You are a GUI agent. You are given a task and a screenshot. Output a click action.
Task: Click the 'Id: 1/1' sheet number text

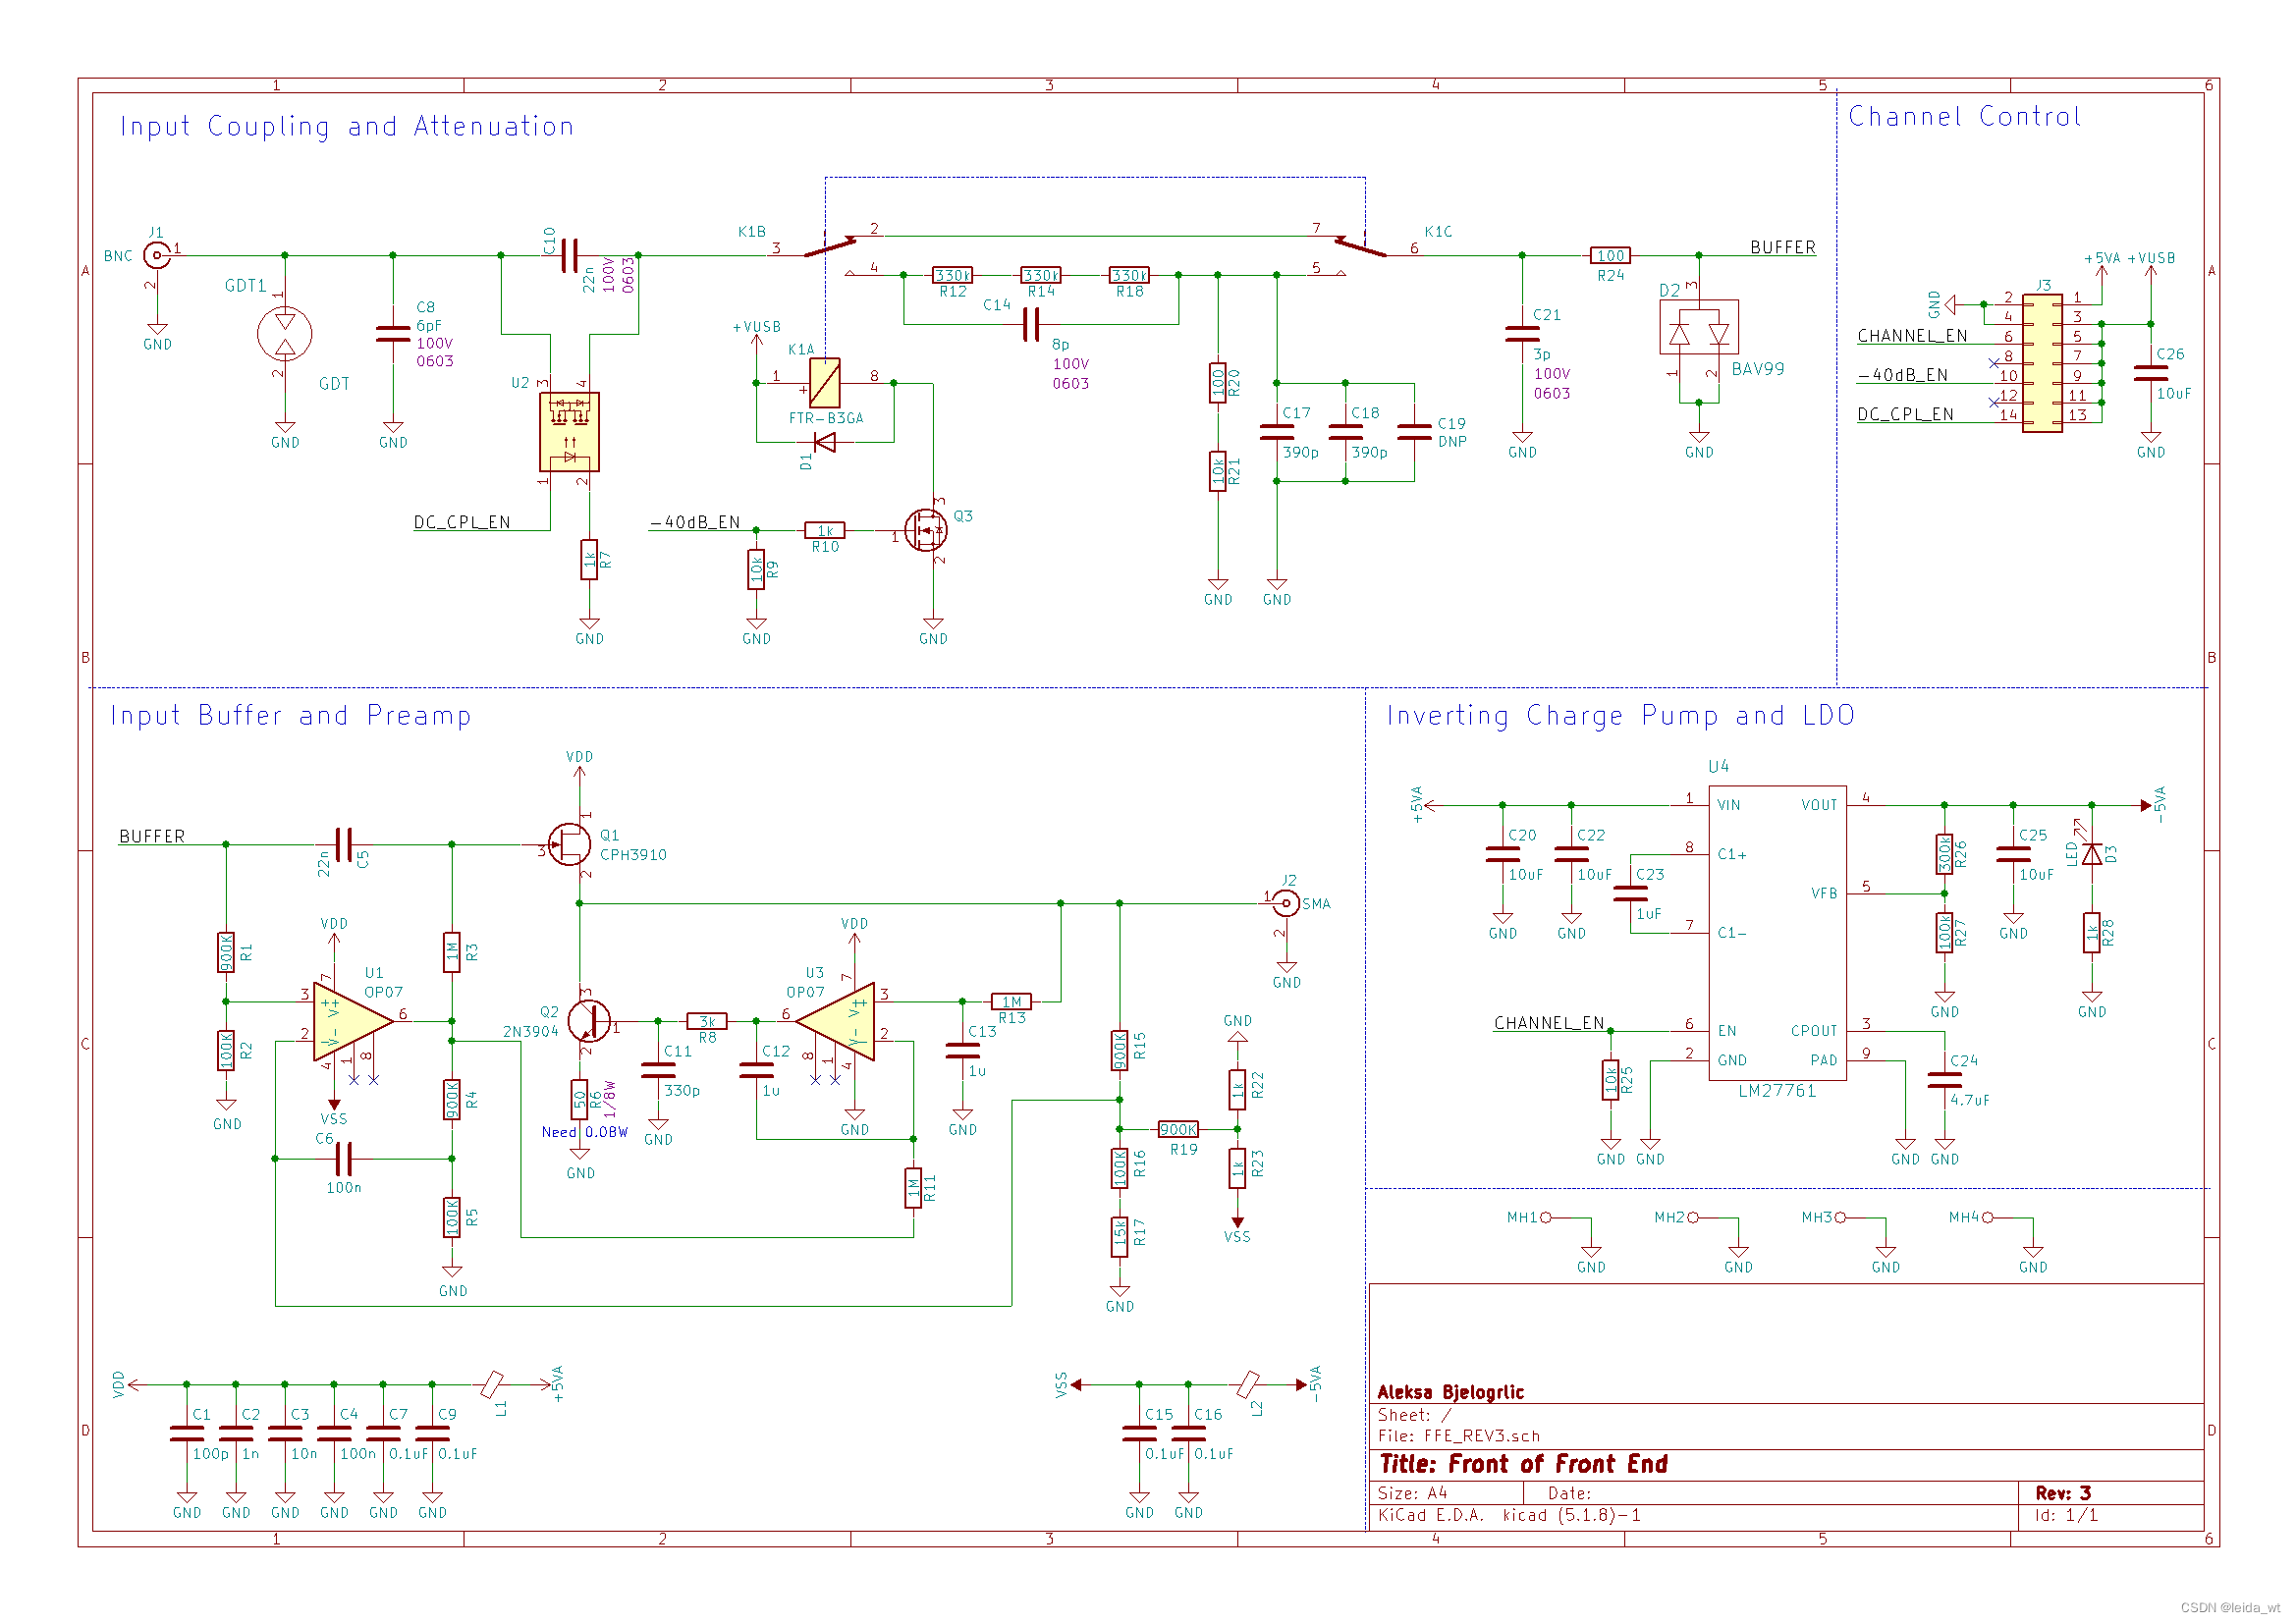click(x=2066, y=1515)
